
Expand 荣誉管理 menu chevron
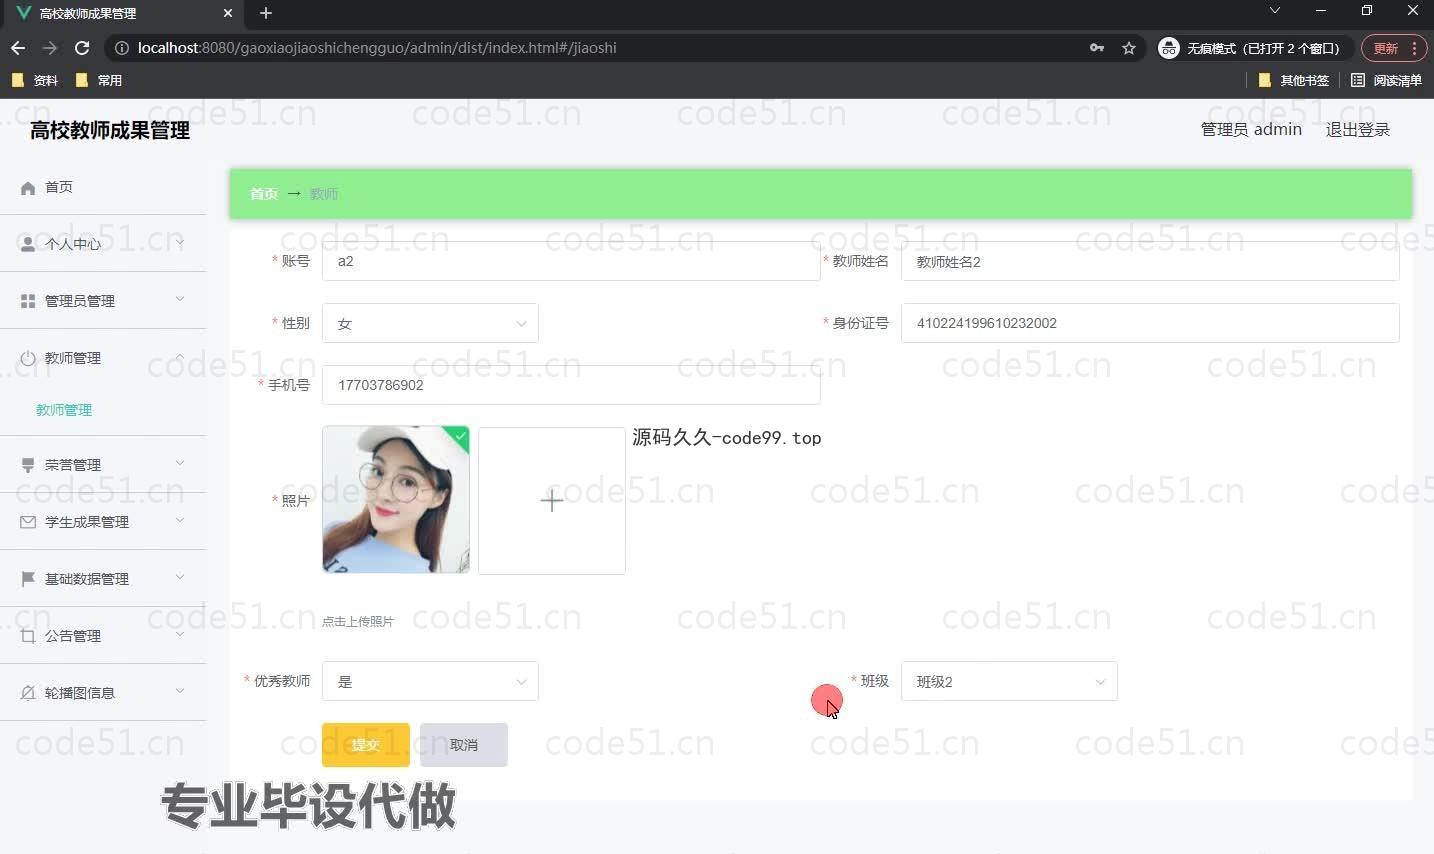click(x=180, y=463)
